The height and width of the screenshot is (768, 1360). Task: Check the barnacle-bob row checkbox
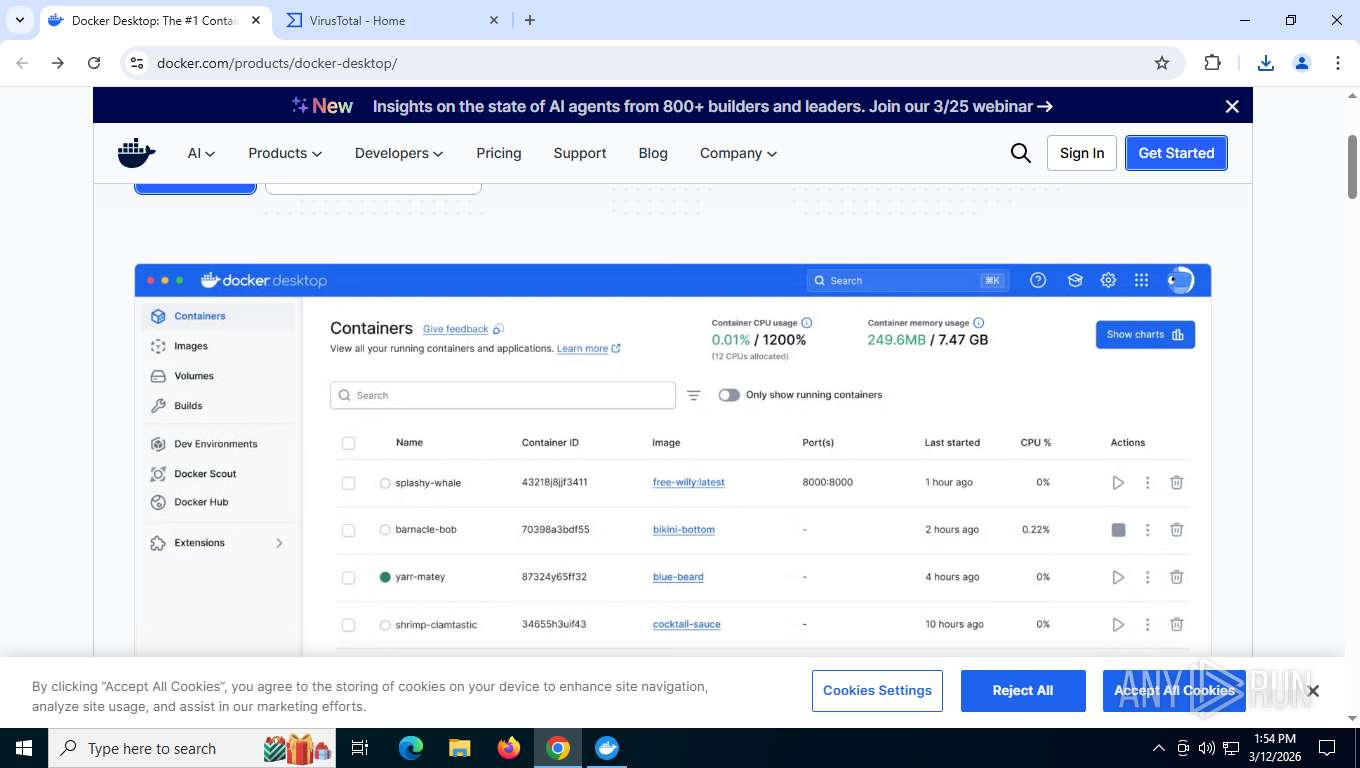348,530
